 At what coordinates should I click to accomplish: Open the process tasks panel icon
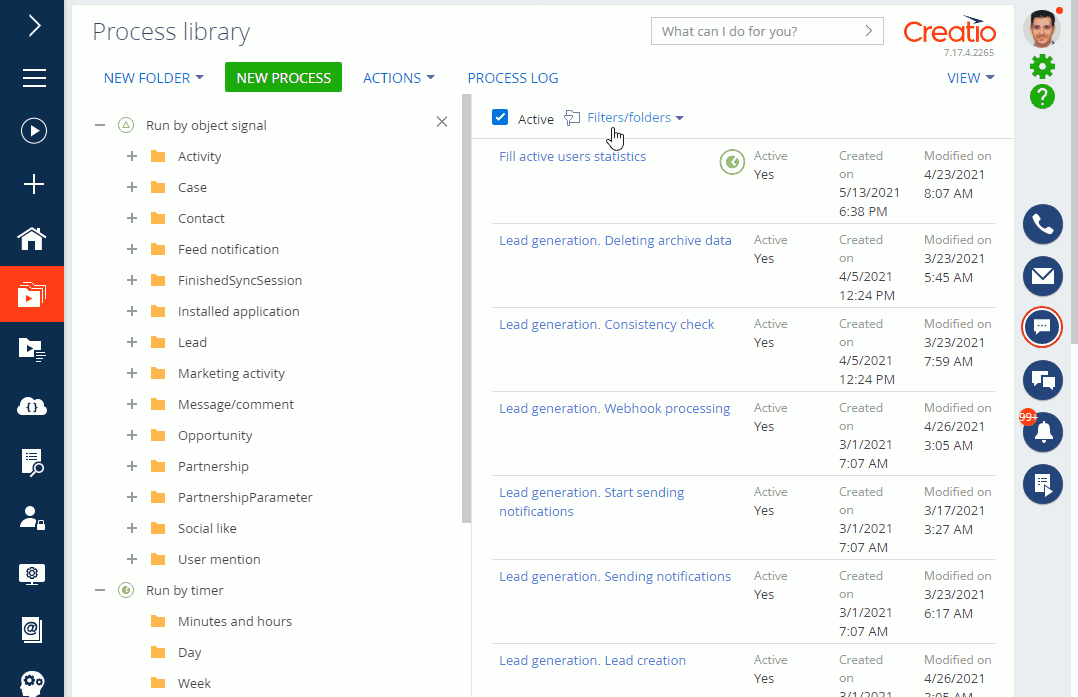coord(1043,484)
